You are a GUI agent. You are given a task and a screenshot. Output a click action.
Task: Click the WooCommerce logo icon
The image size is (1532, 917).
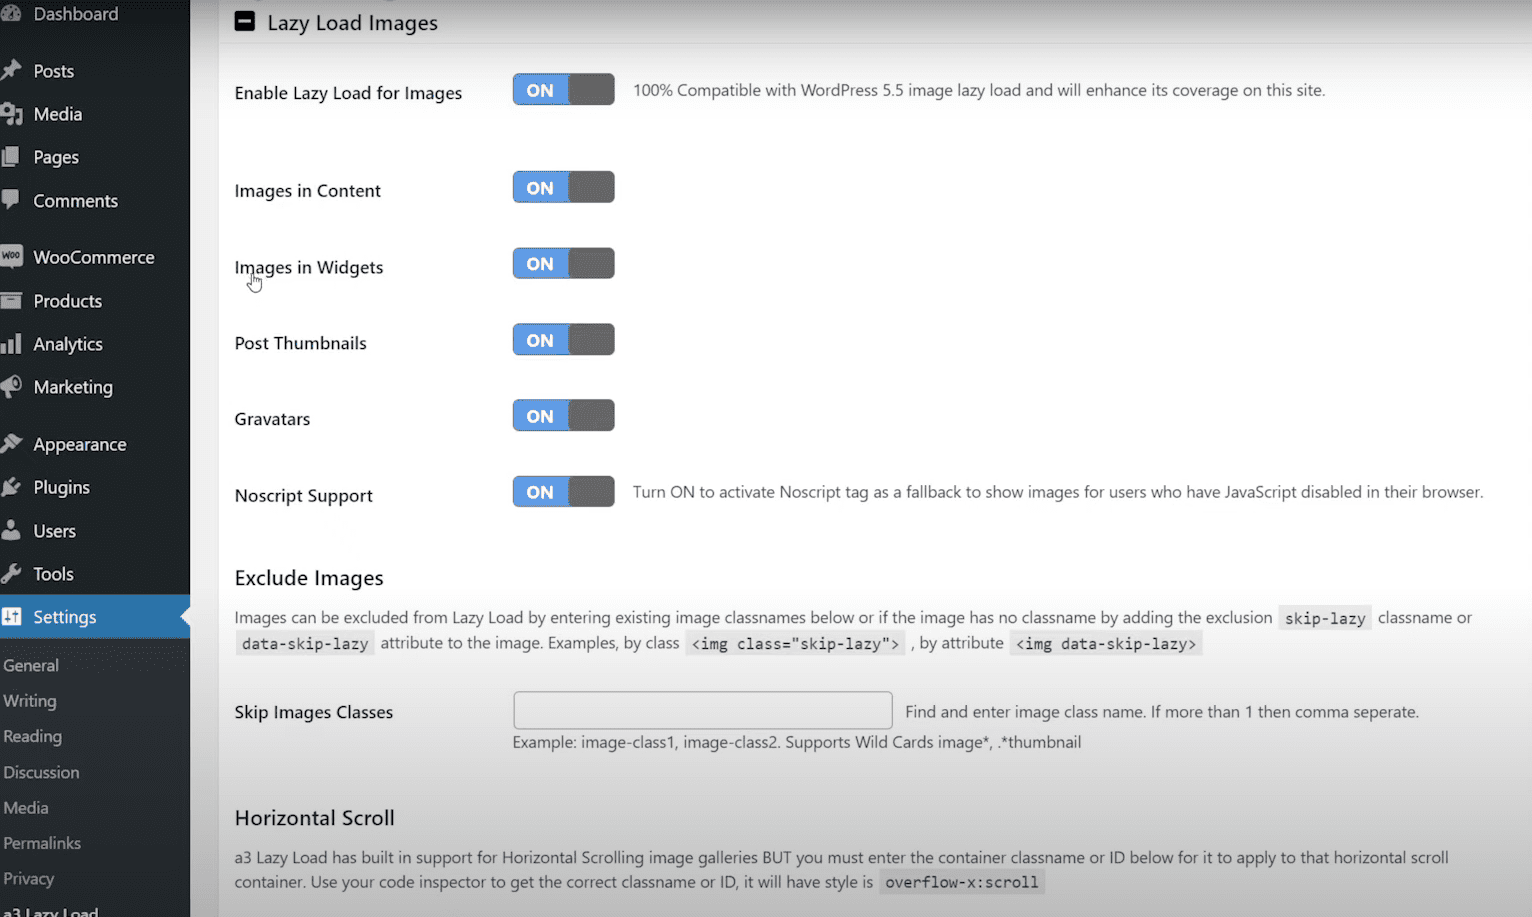click(11, 256)
